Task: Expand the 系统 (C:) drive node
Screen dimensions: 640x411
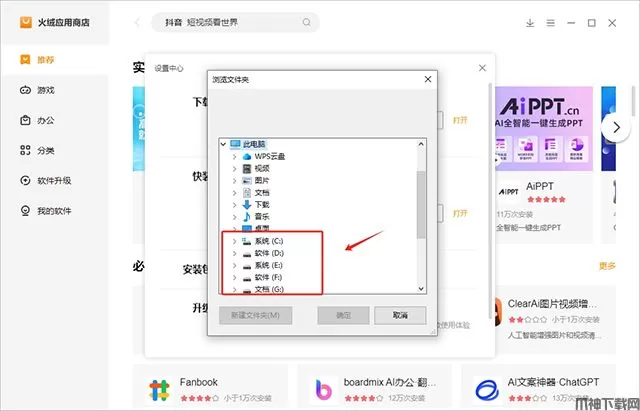Action: [234, 241]
